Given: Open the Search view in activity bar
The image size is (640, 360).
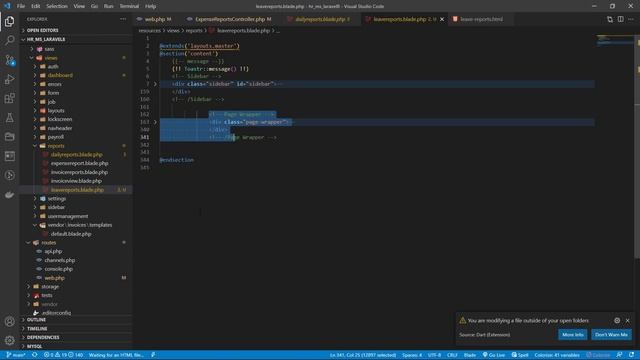Looking at the screenshot, I should (9, 40).
